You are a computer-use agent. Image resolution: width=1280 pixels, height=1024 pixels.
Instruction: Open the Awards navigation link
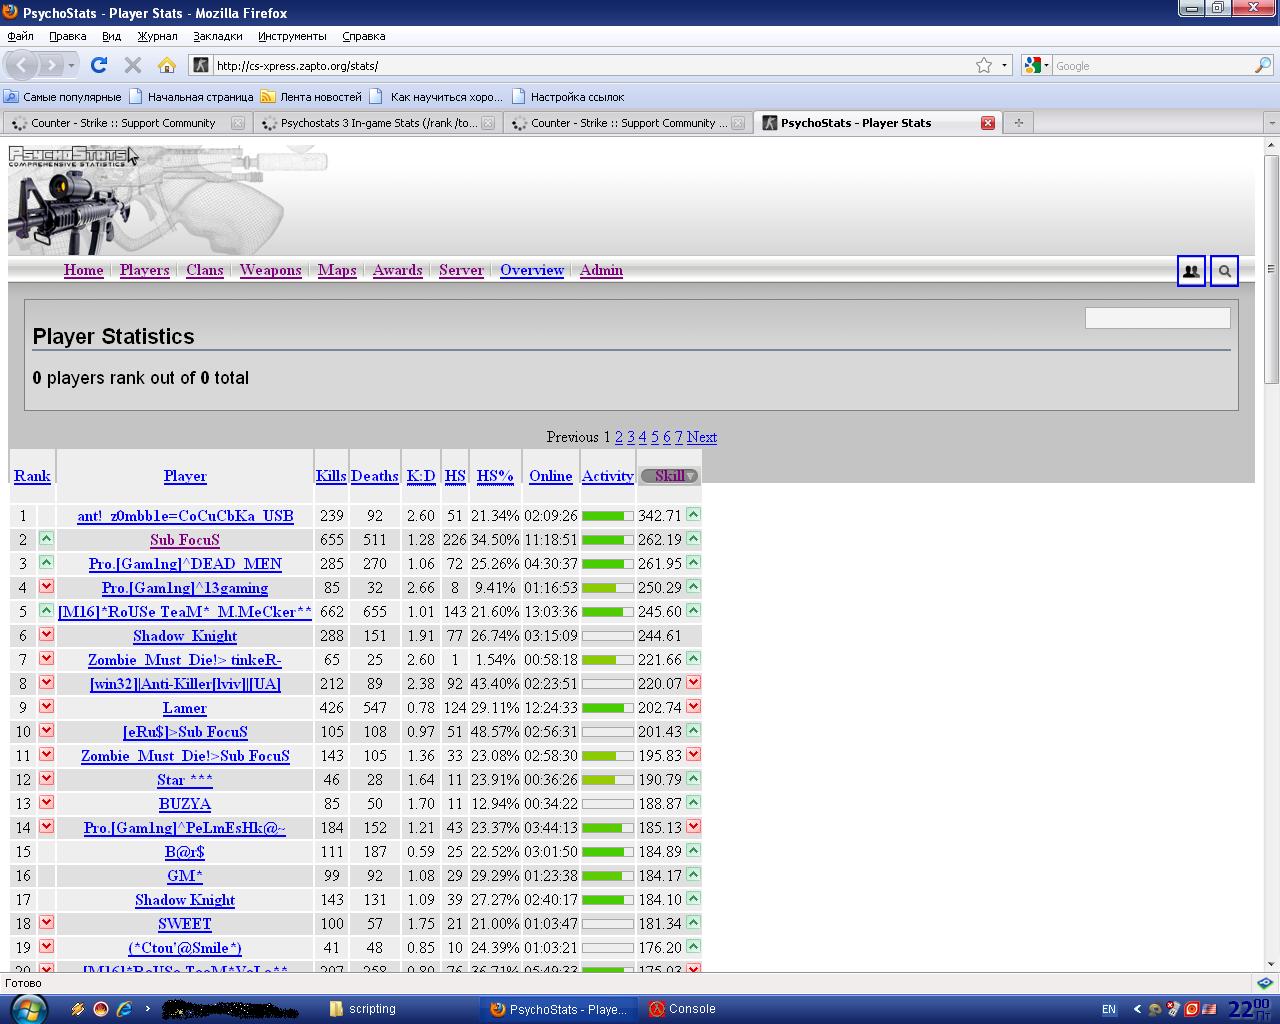coord(397,270)
